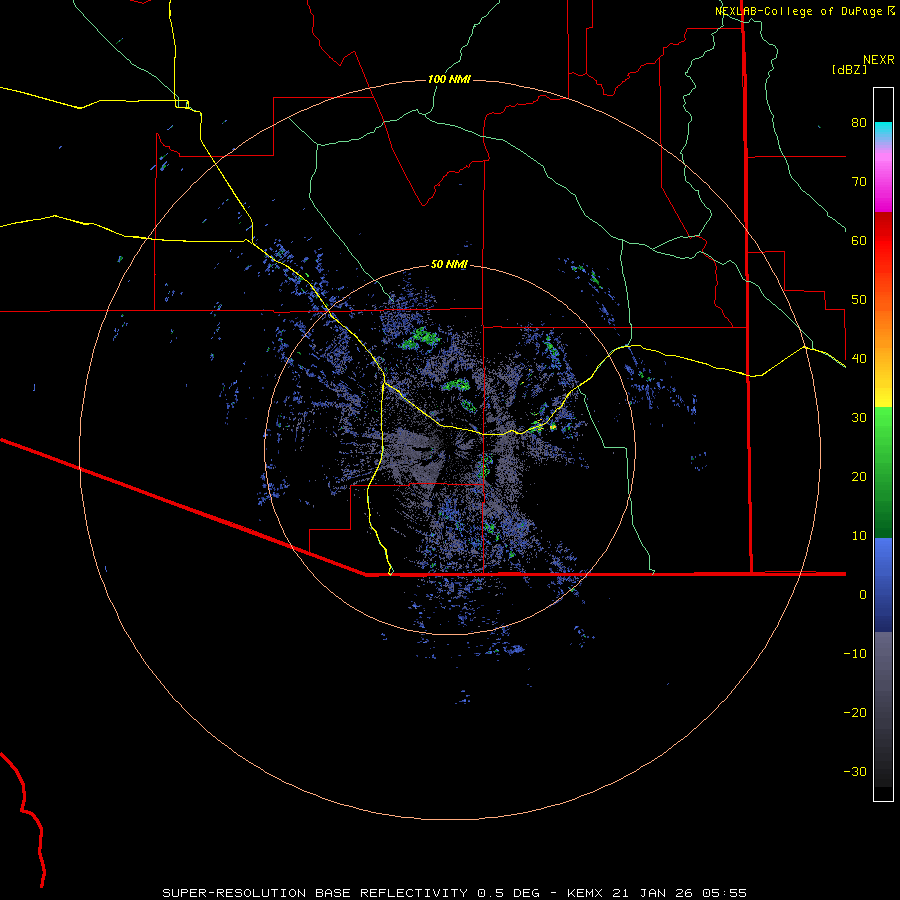Click the 0 value on dBZ scale
This screenshot has width=900, height=900.
[863, 595]
